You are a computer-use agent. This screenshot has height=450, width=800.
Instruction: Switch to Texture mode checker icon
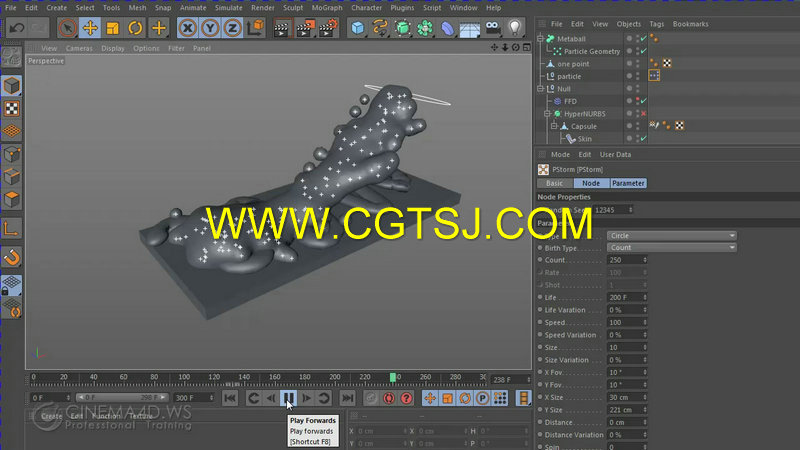click(x=11, y=109)
